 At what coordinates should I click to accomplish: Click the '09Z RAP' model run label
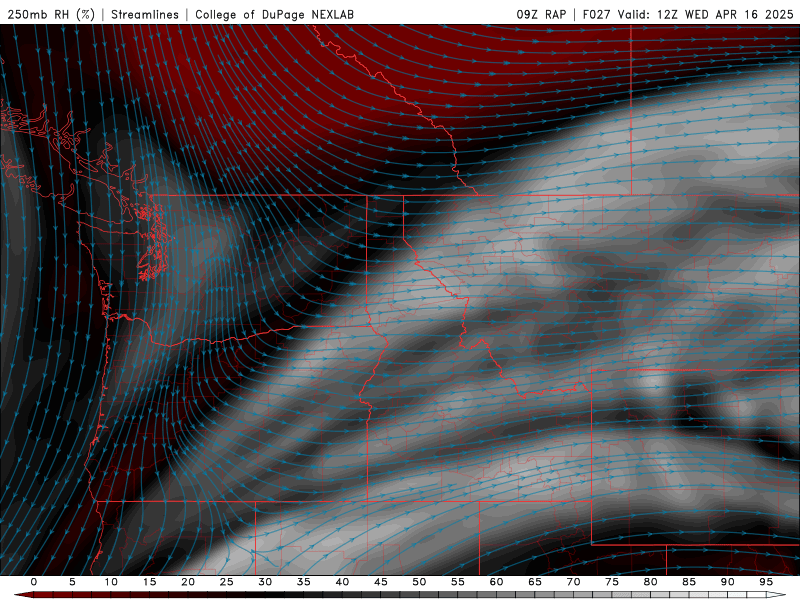click(541, 14)
